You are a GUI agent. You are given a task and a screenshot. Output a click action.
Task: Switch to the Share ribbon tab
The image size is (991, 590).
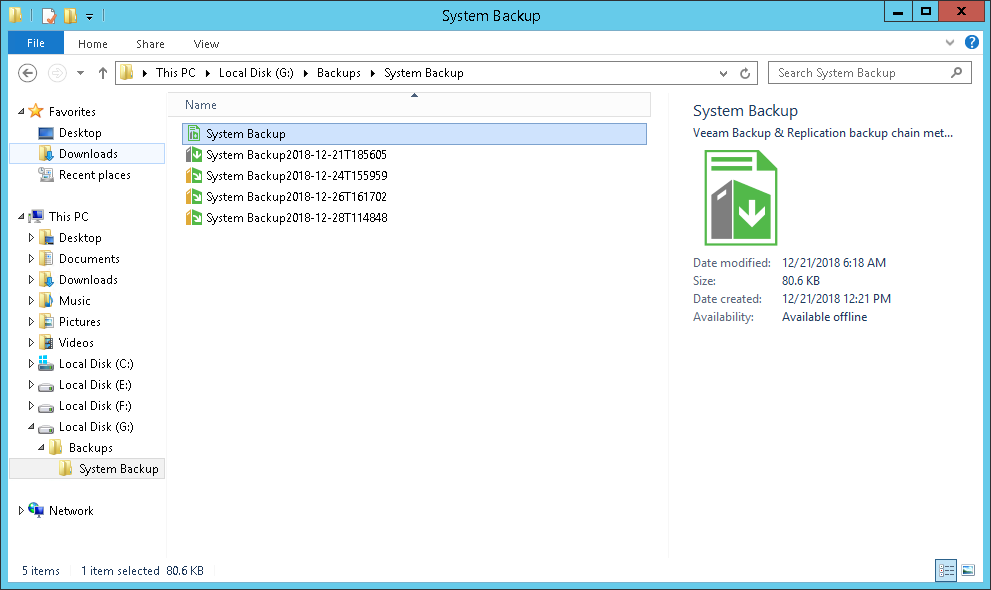[150, 44]
